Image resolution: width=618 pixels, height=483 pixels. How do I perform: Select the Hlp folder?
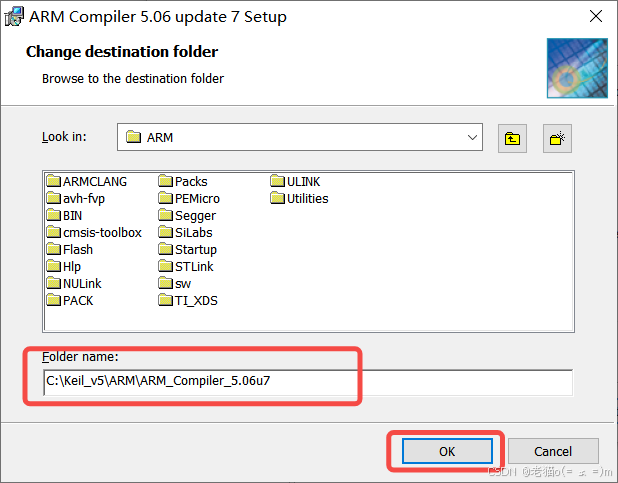[64, 266]
